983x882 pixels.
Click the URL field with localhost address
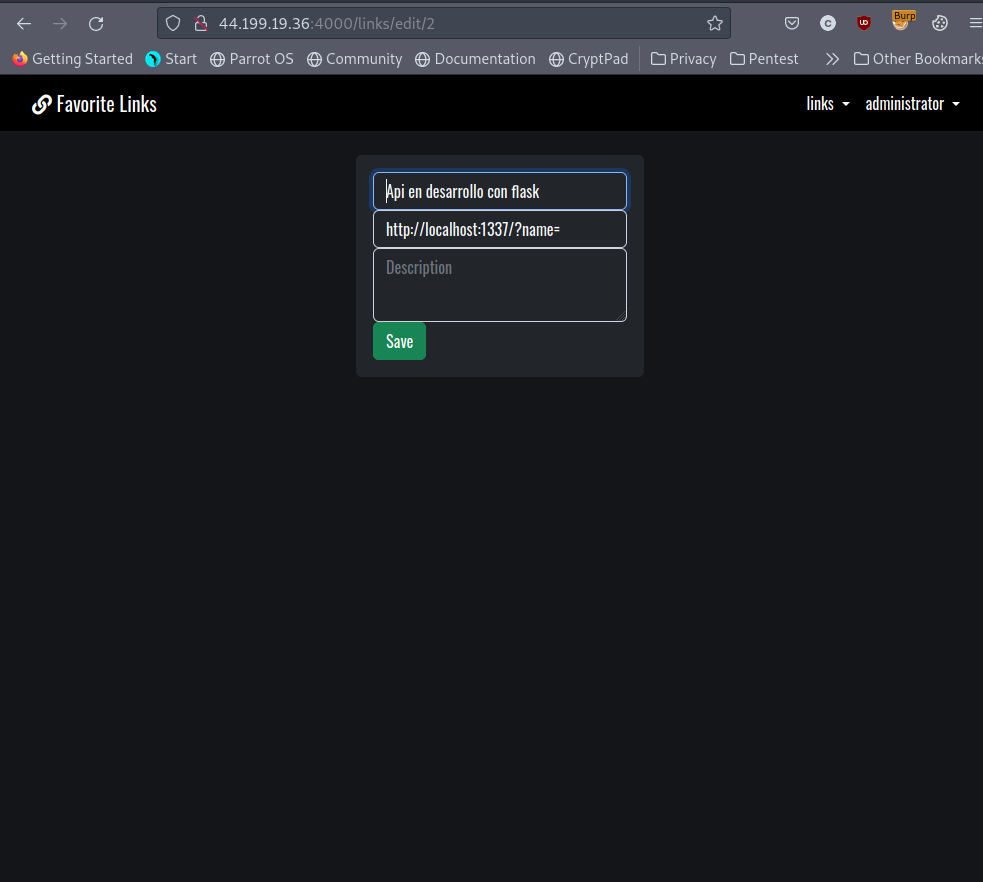coord(500,229)
